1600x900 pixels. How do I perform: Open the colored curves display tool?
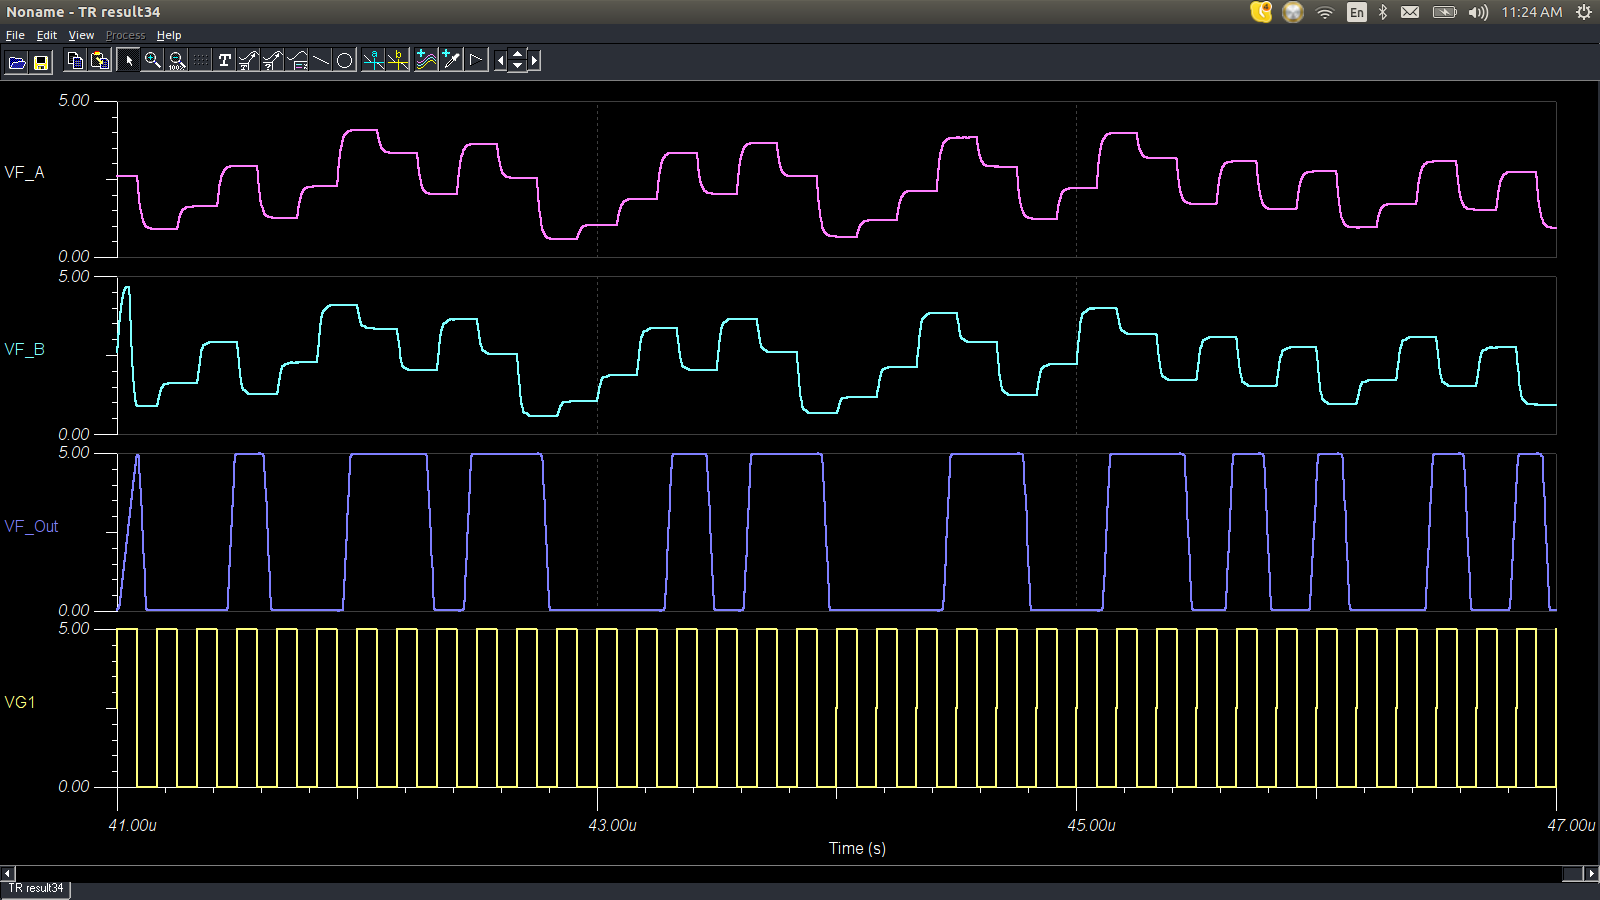(x=426, y=60)
